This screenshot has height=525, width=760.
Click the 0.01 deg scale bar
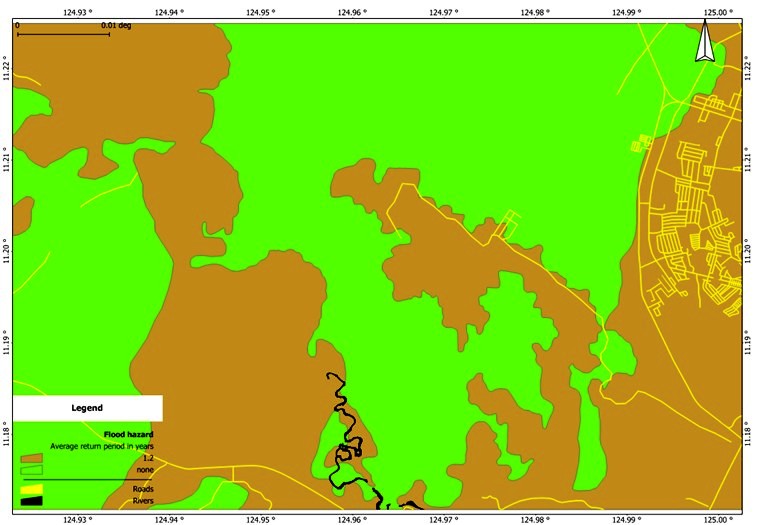pos(63,35)
